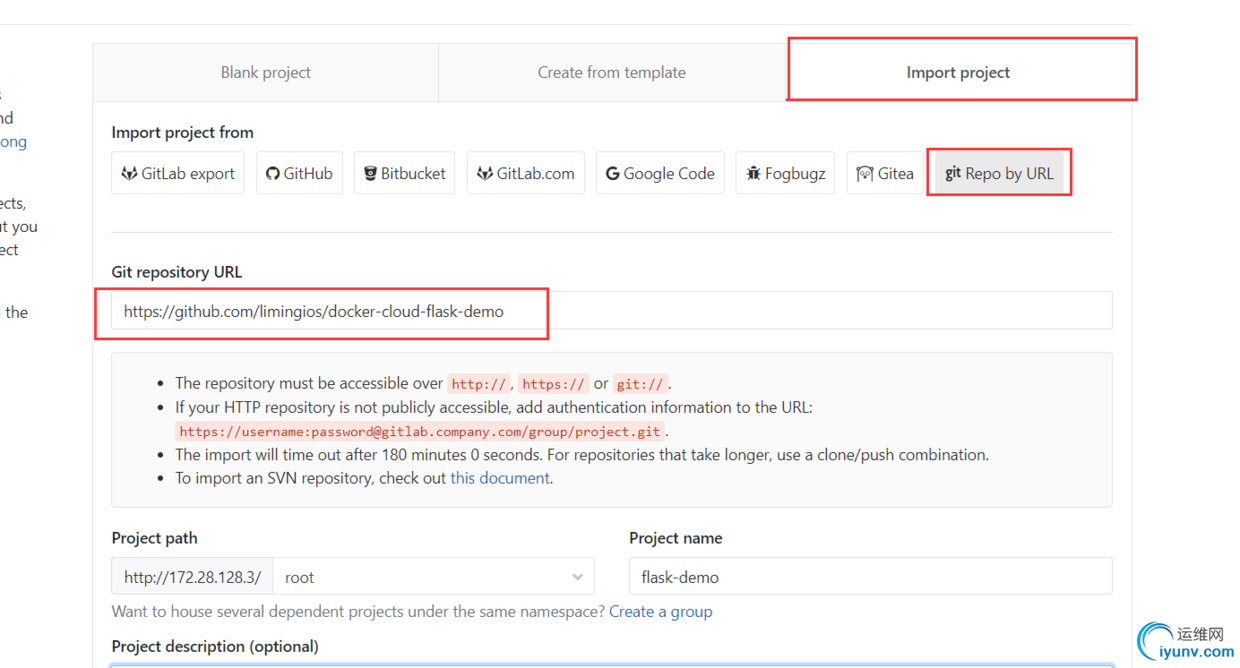Click the Project name label
Viewport: 1240px width, 668px height.
[676, 538]
